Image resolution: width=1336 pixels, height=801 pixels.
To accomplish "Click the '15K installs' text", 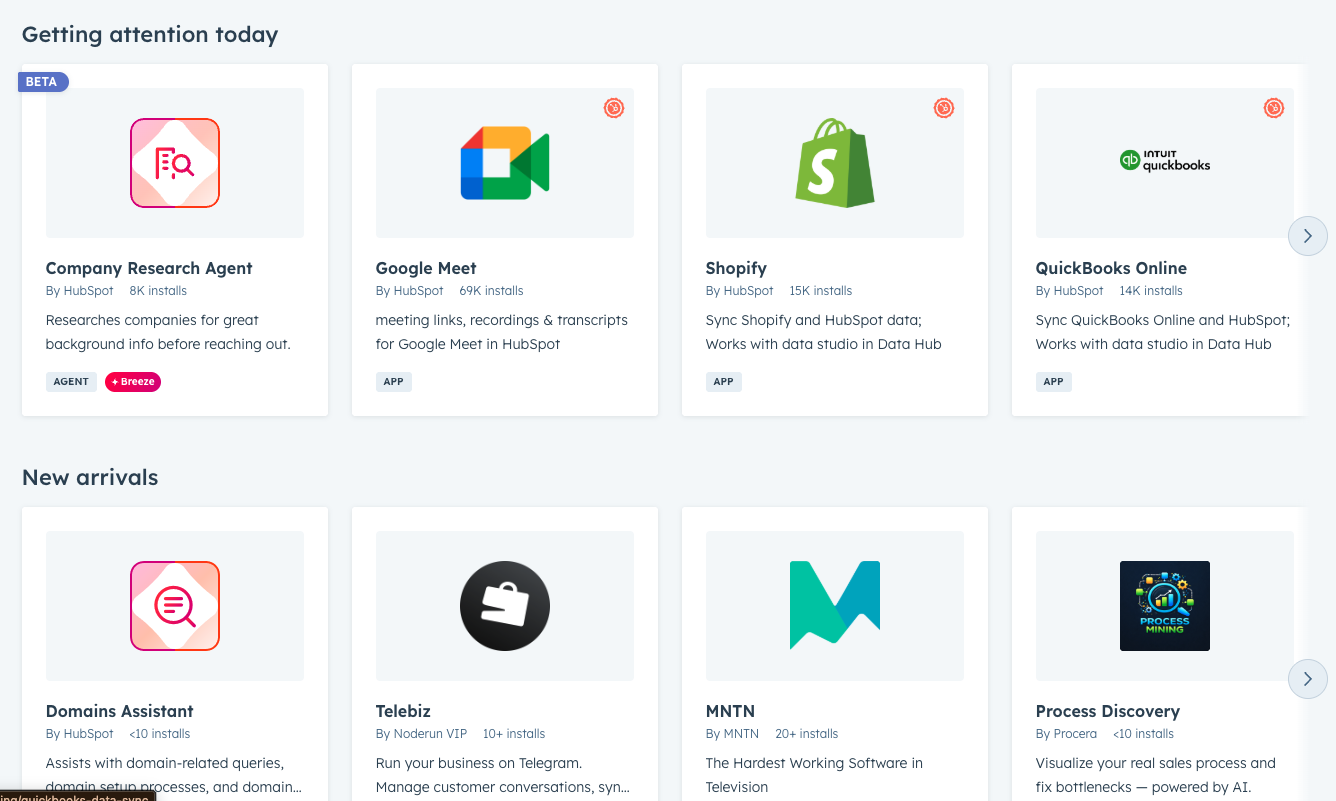I will tap(821, 291).
